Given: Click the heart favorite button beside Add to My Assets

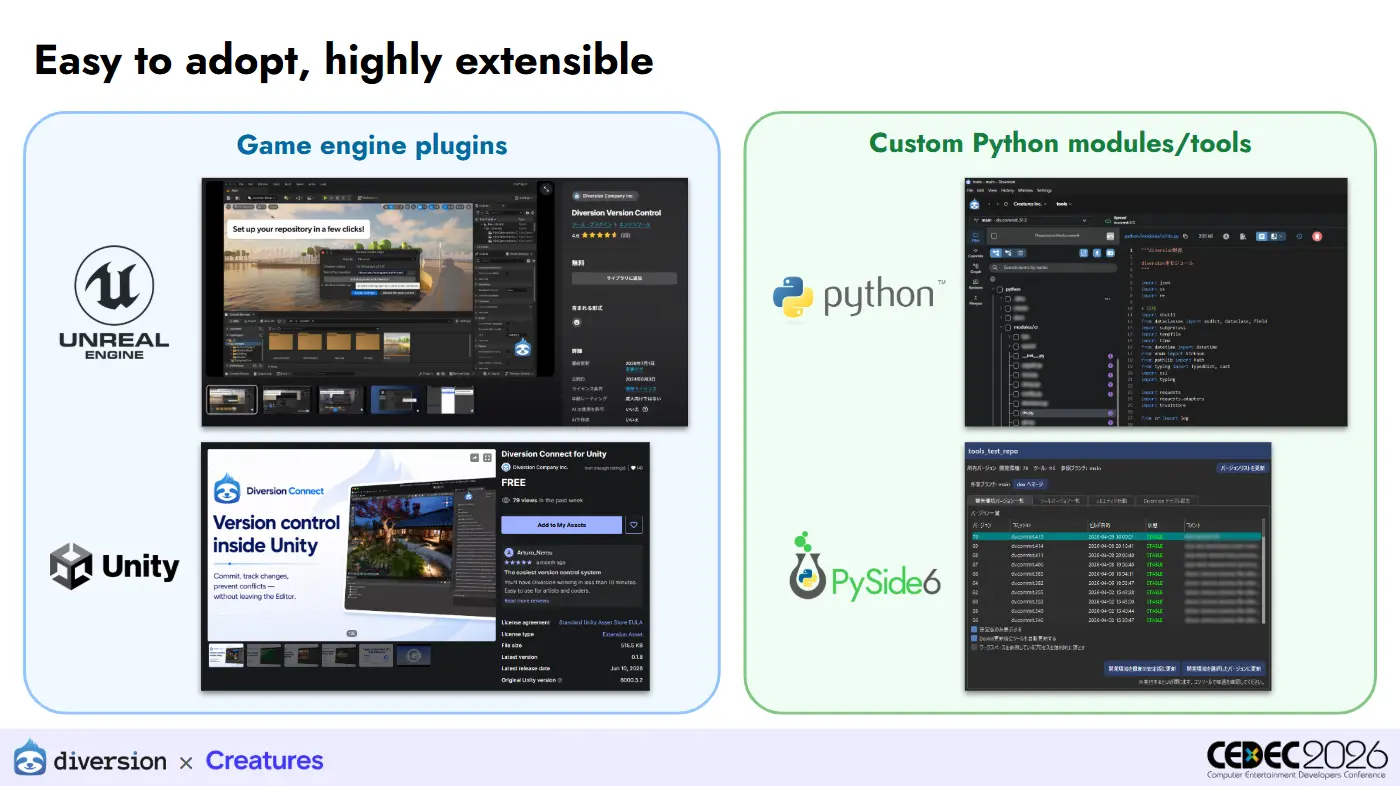Looking at the screenshot, I should pos(634,525).
